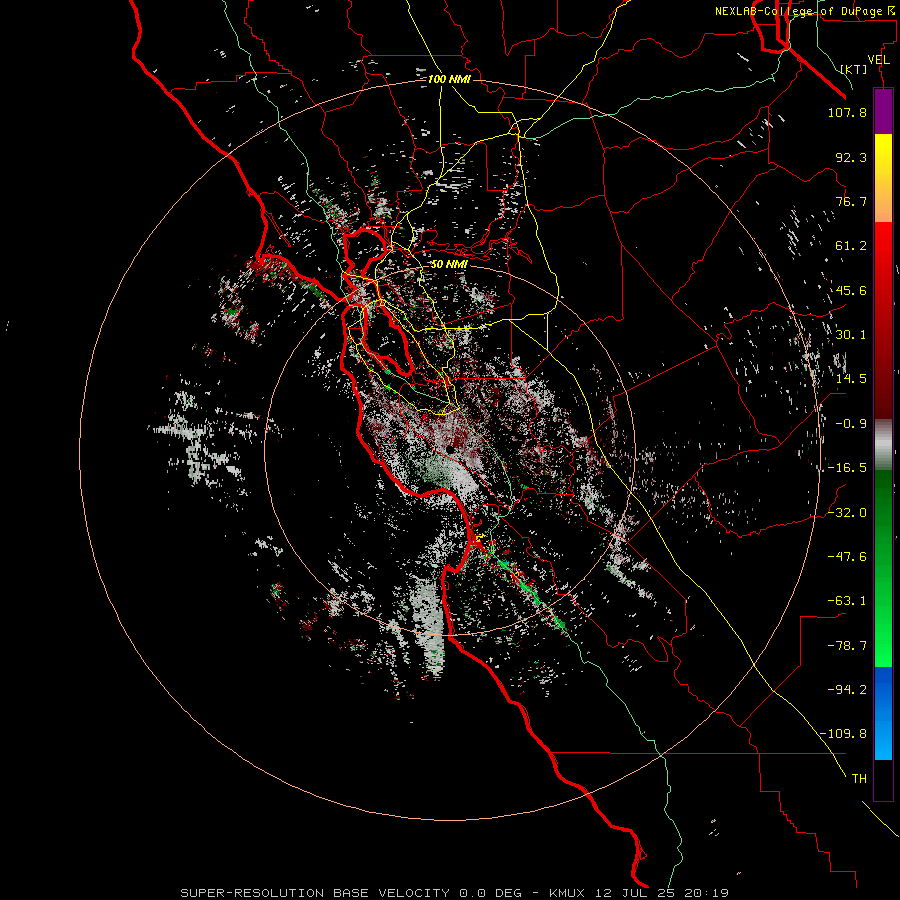Select the bright red color bar segment

click(883, 253)
